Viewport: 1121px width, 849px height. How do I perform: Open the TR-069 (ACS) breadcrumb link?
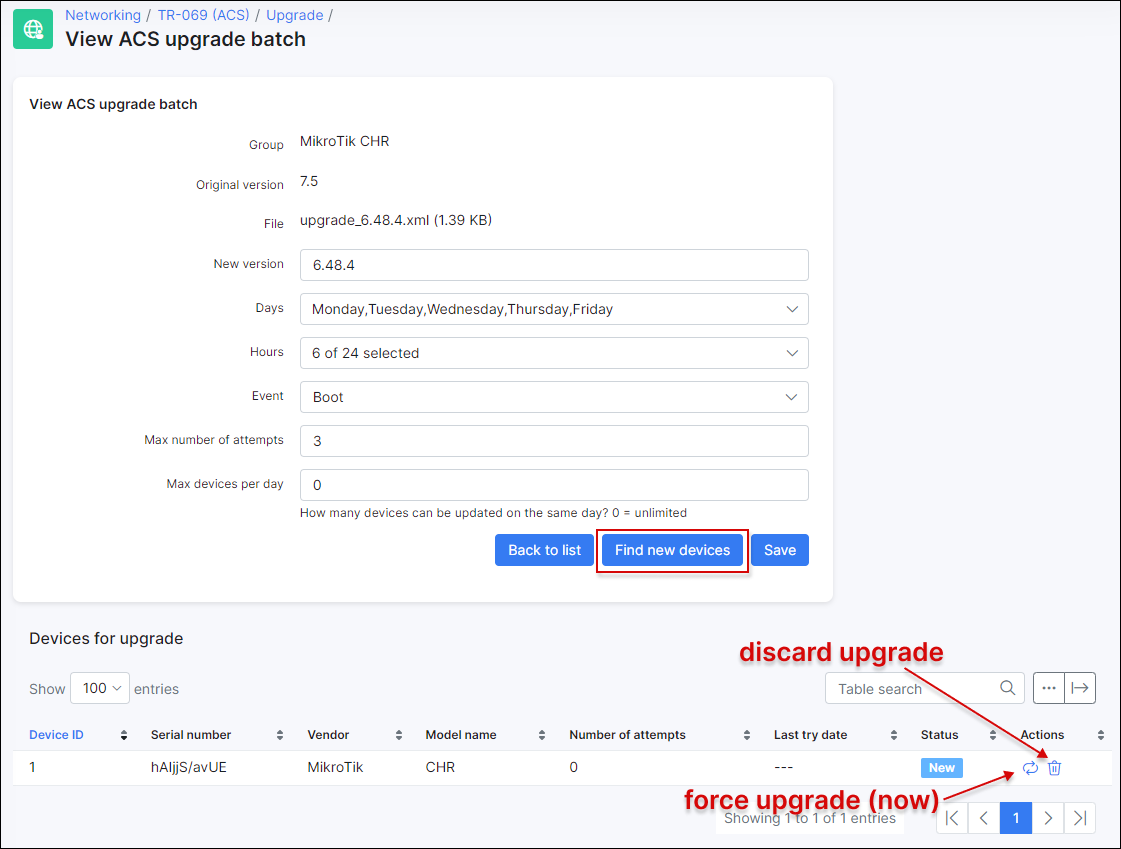[203, 15]
